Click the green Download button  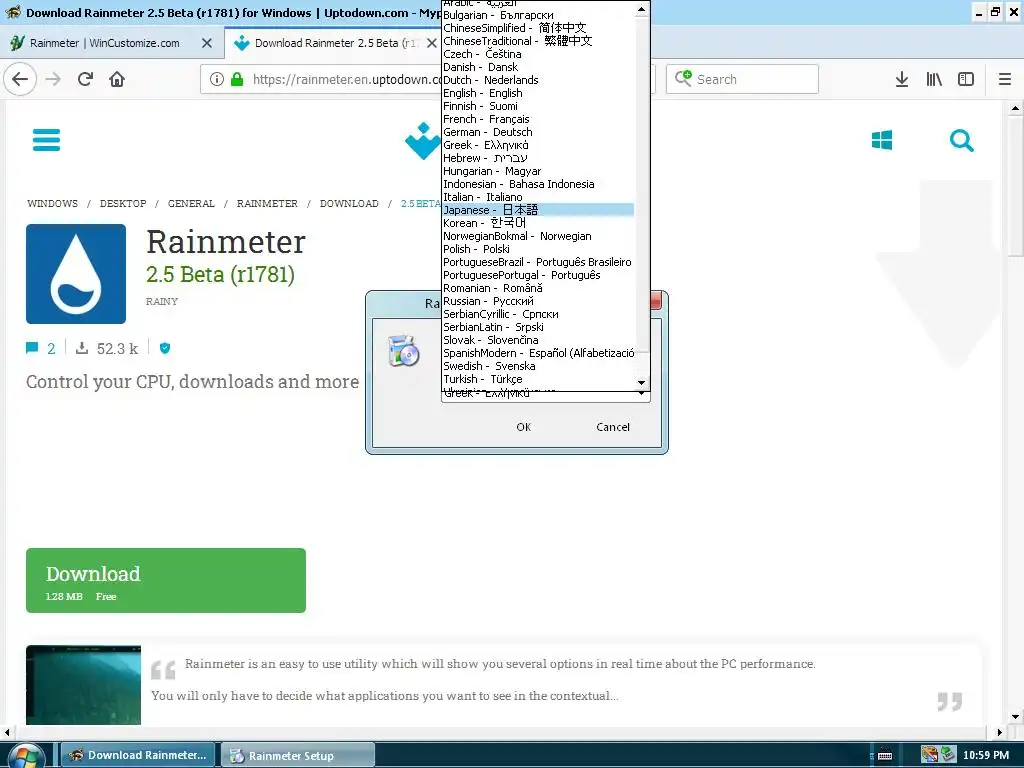coord(166,581)
